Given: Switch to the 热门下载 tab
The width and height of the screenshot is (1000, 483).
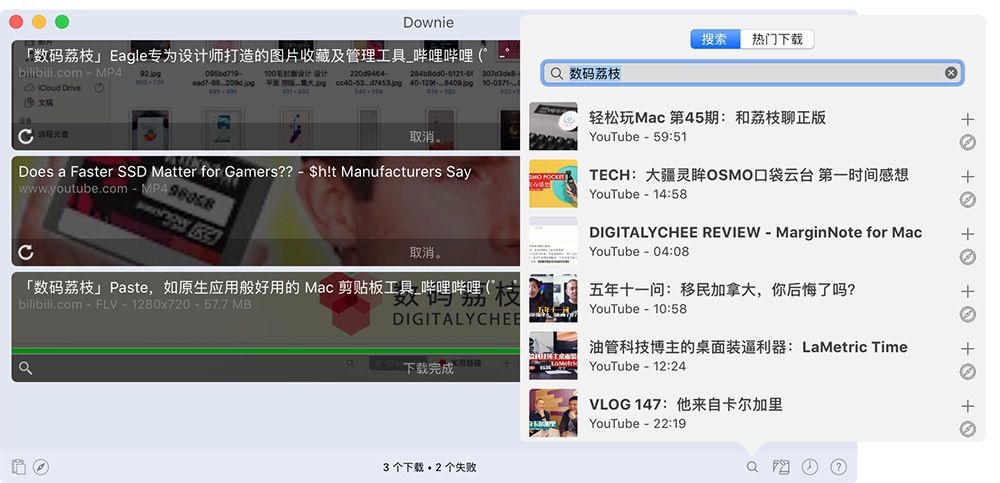Looking at the screenshot, I should click(777, 39).
